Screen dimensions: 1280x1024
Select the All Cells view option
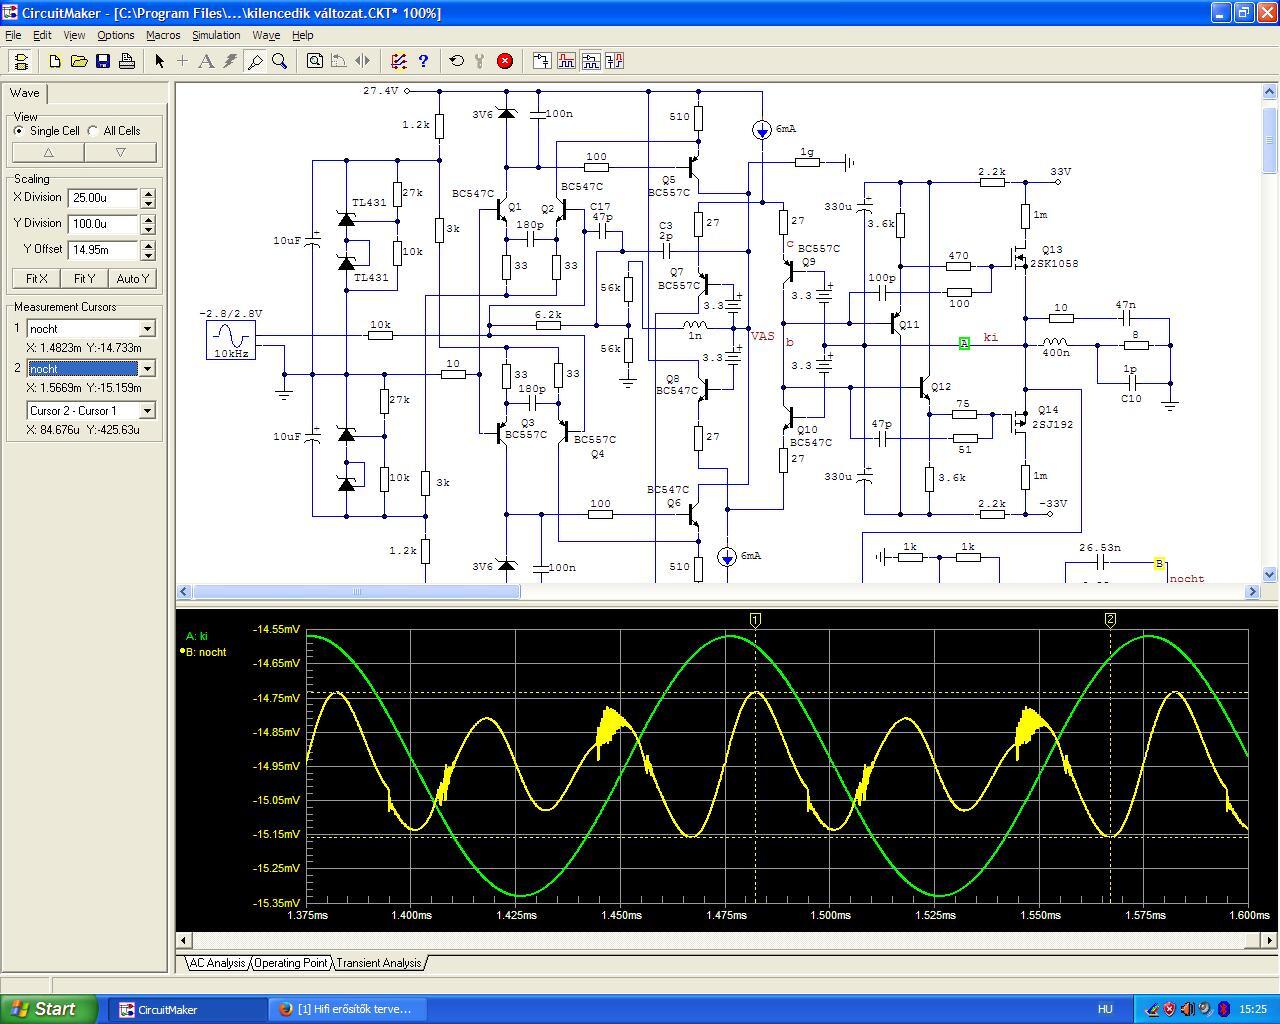[93, 131]
